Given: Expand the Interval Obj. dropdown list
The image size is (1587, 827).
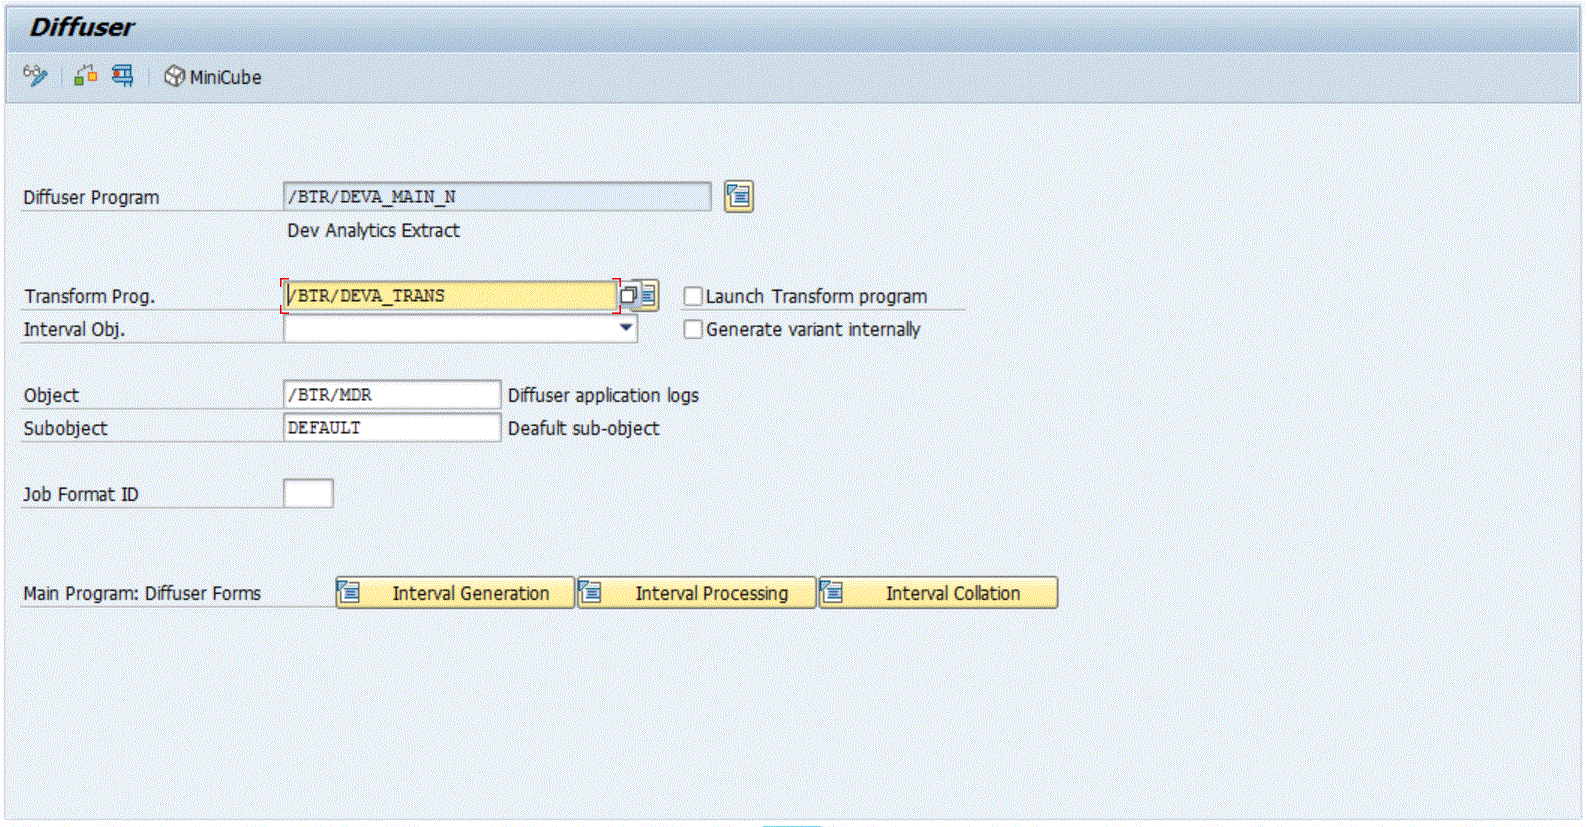Looking at the screenshot, I should [x=626, y=328].
